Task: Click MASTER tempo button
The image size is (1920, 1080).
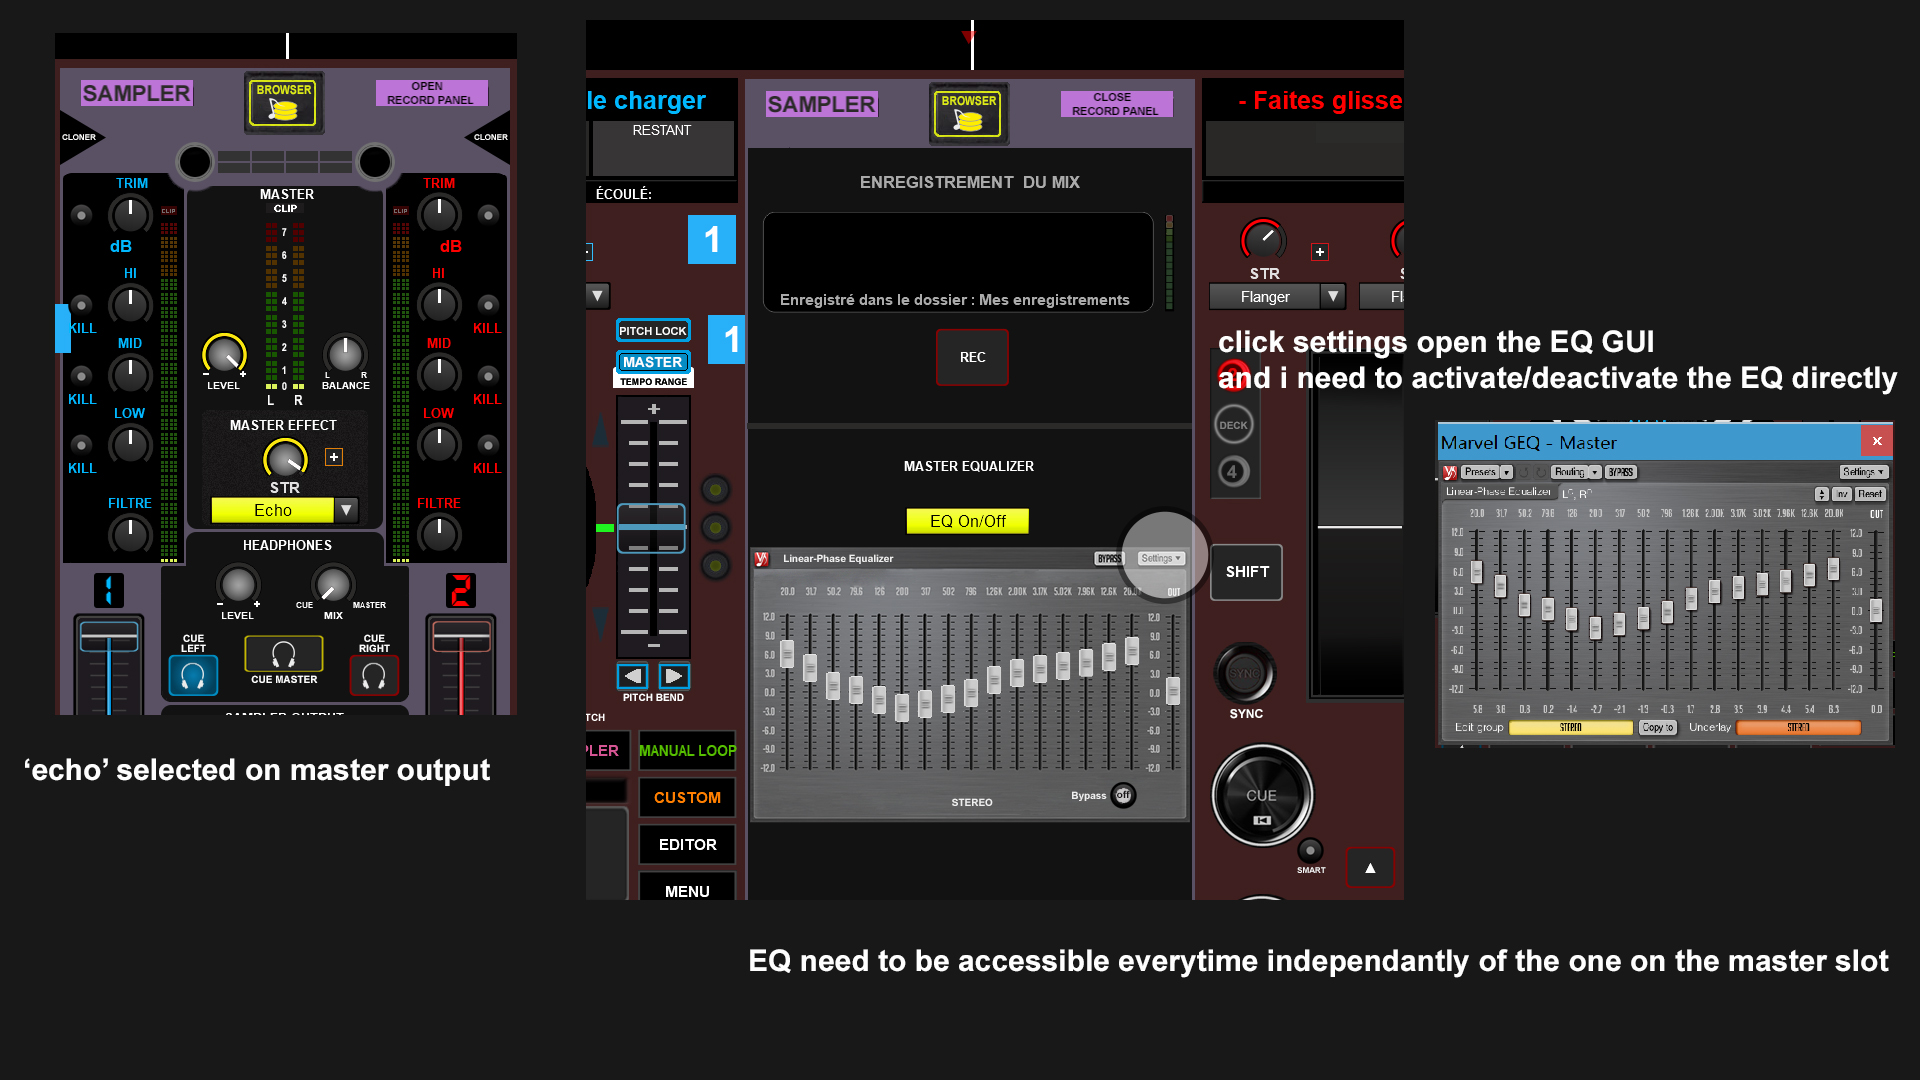Action: pos(652,362)
